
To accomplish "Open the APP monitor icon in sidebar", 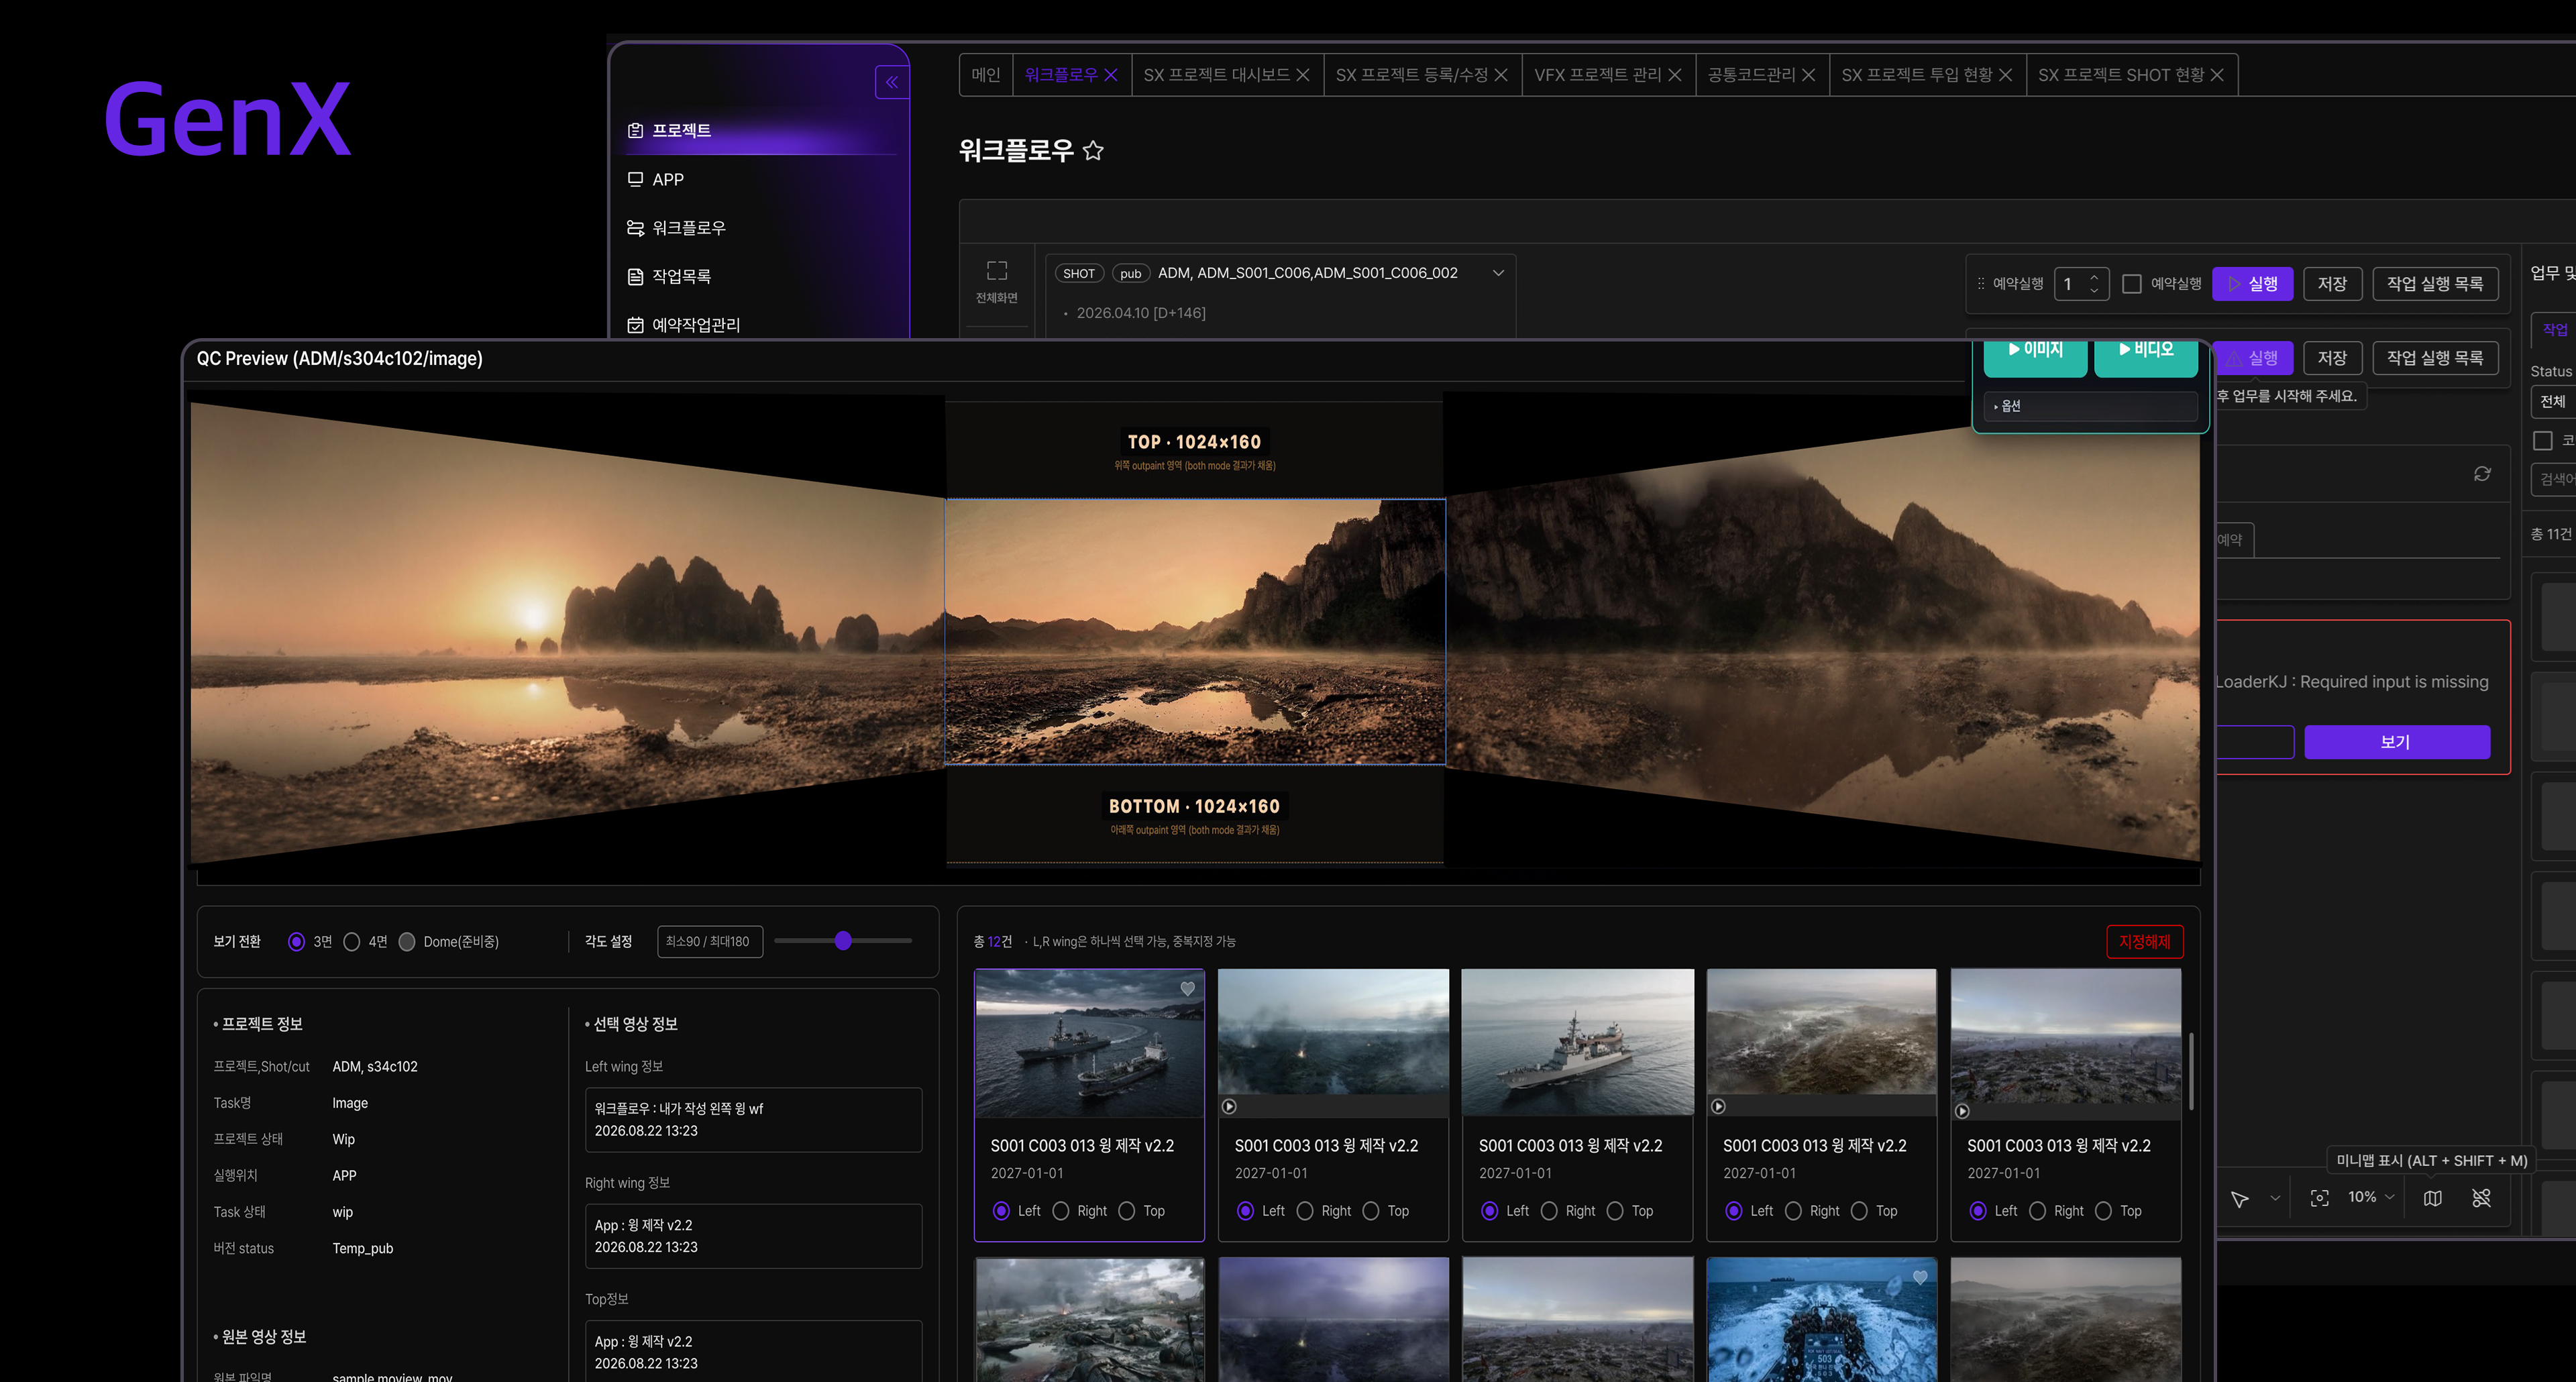I will click(635, 180).
